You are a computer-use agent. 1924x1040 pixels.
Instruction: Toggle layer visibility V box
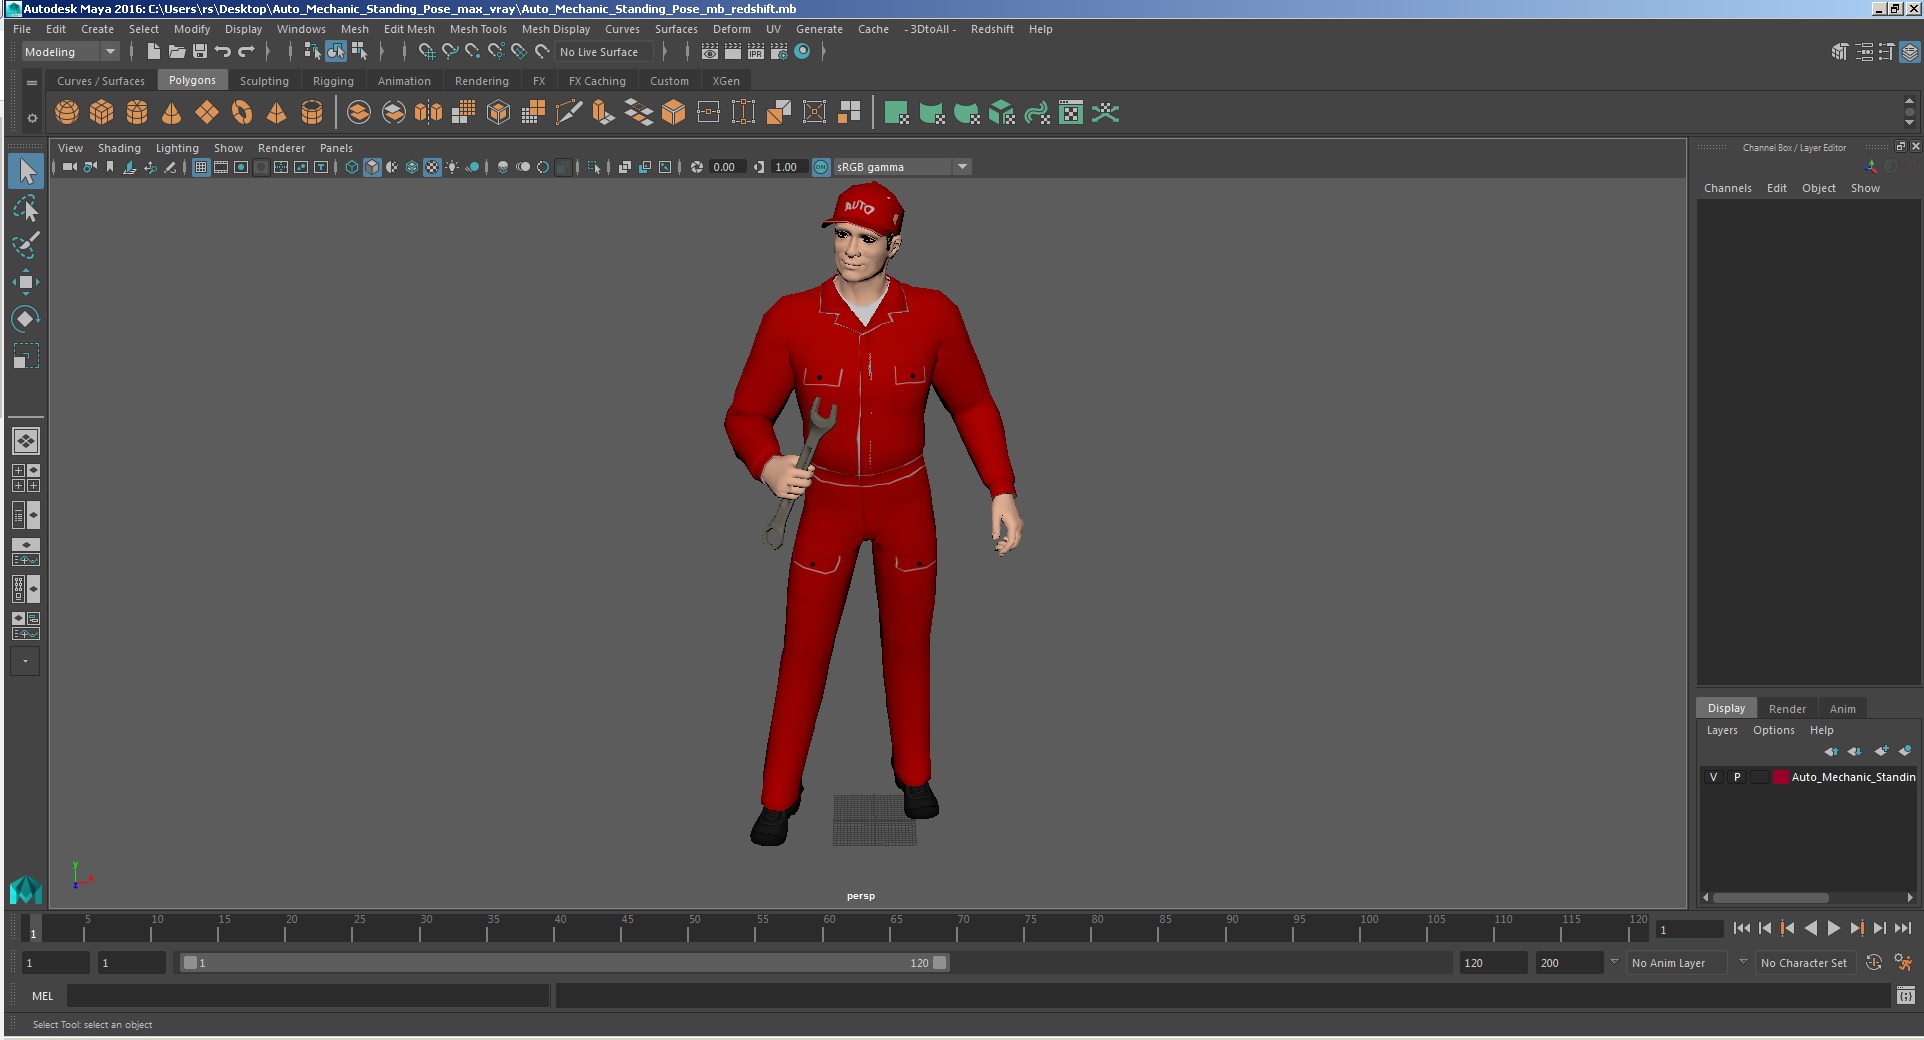click(1713, 777)
